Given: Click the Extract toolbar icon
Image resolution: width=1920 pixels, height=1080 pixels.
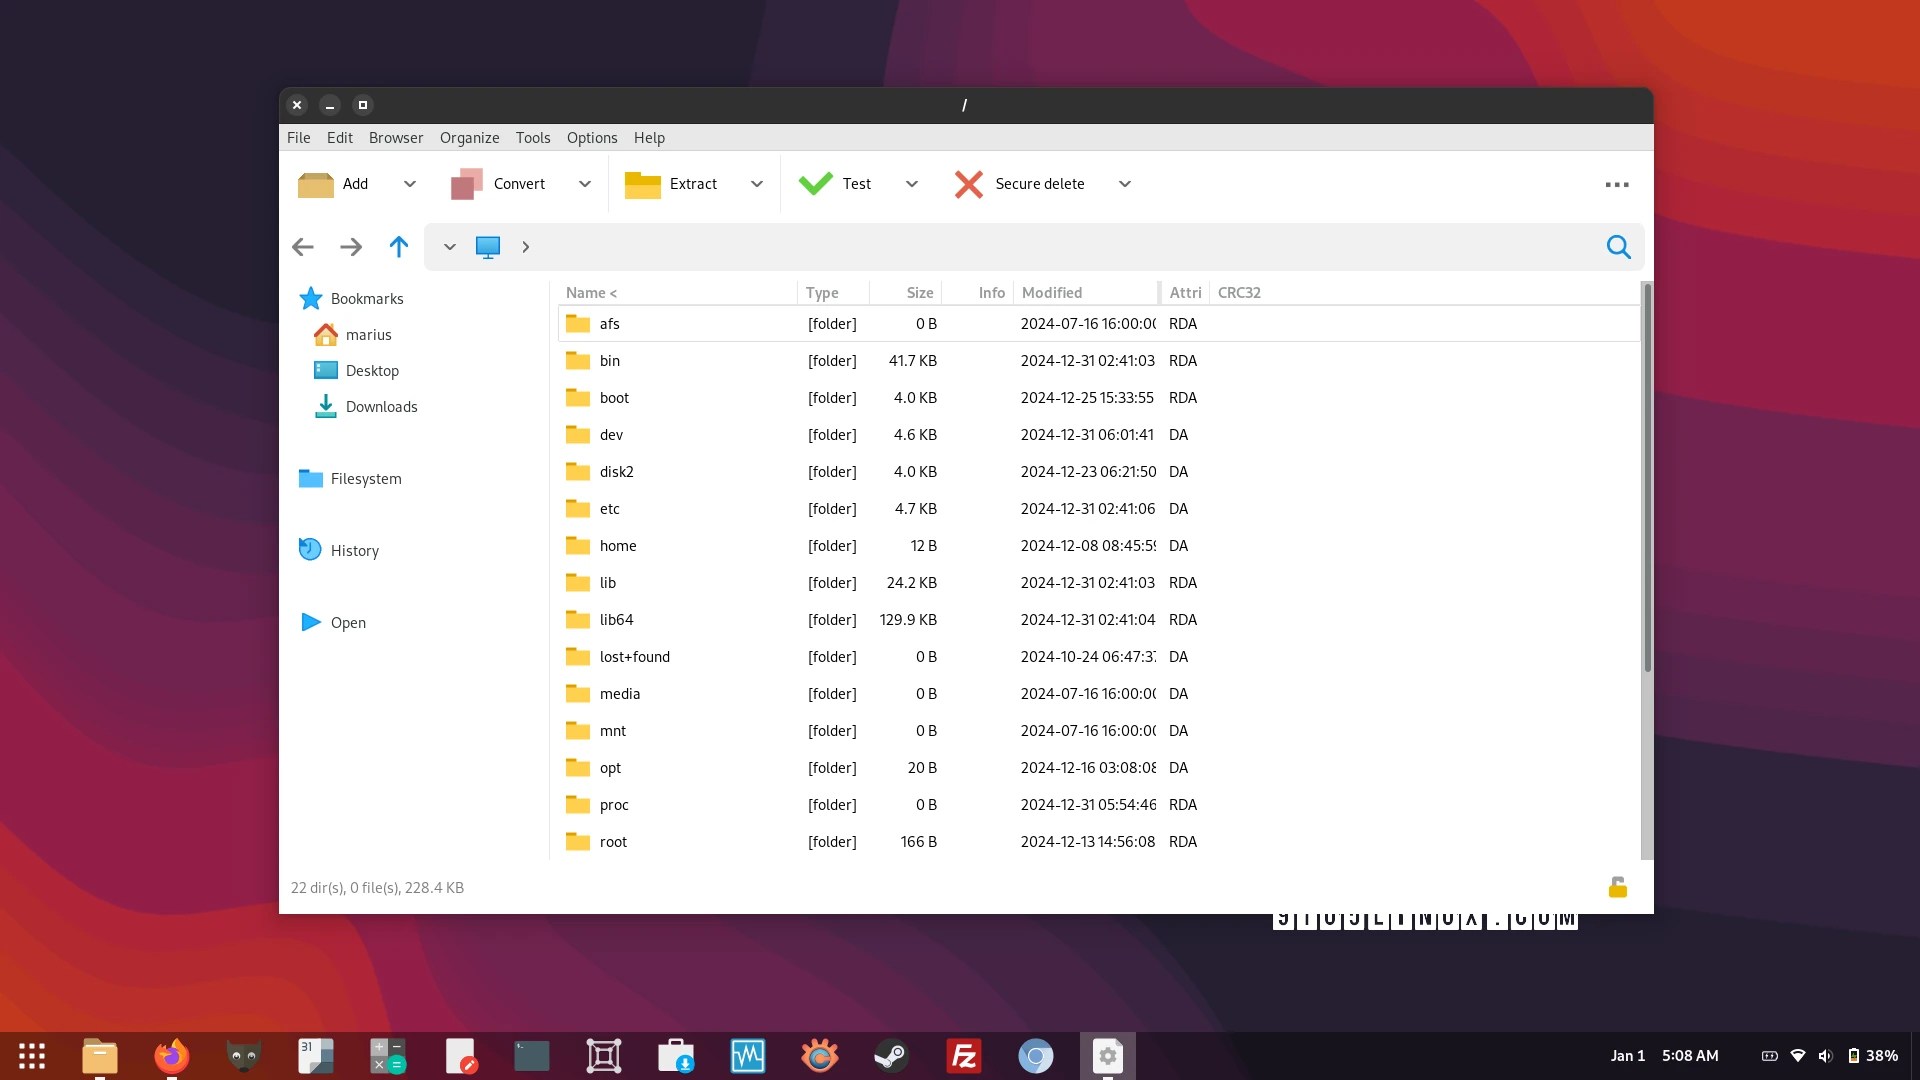Looking at the screenshot, I should [642, 184].
